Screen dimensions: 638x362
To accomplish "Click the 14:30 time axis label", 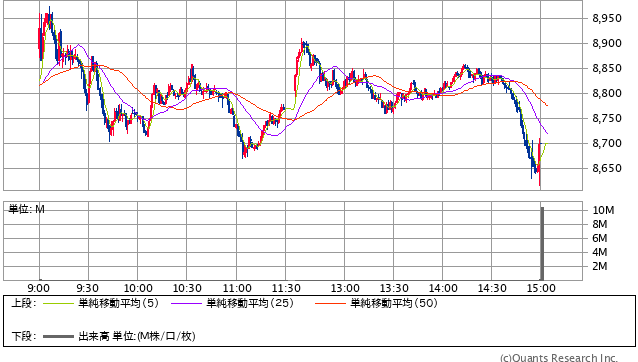I will [492, 288].
